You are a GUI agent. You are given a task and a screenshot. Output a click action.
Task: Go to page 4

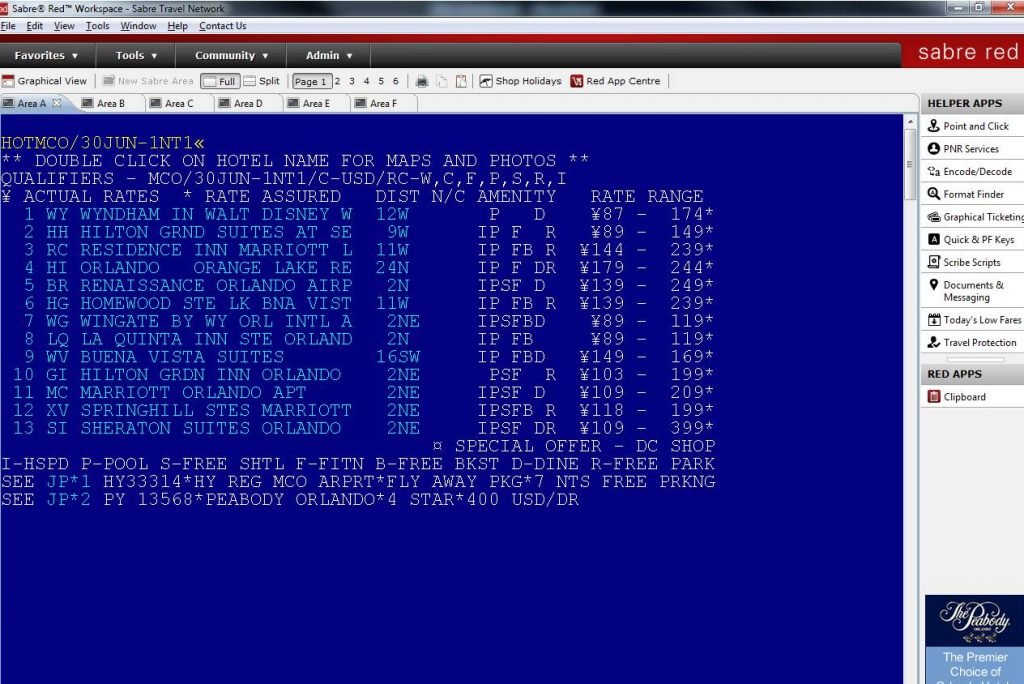(x=366, y=81)
